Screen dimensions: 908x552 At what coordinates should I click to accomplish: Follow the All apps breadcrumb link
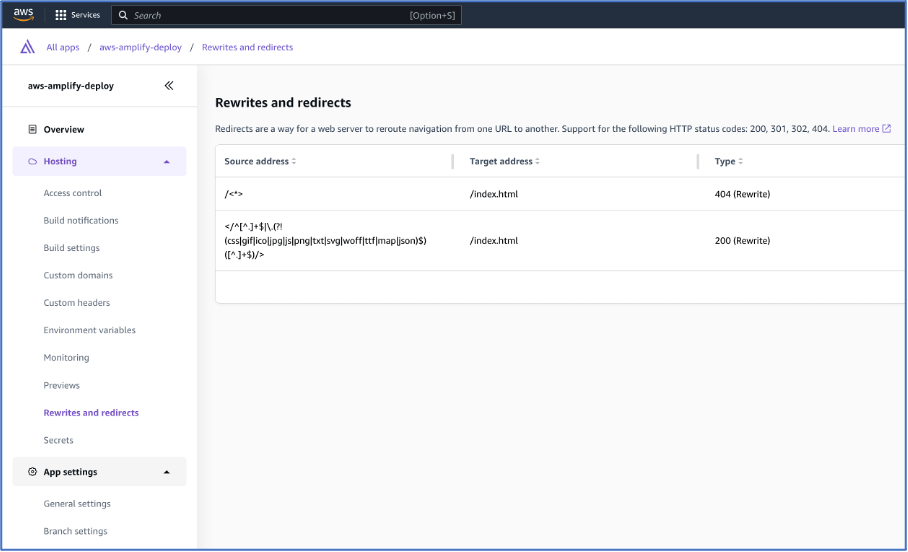point(63,47)
